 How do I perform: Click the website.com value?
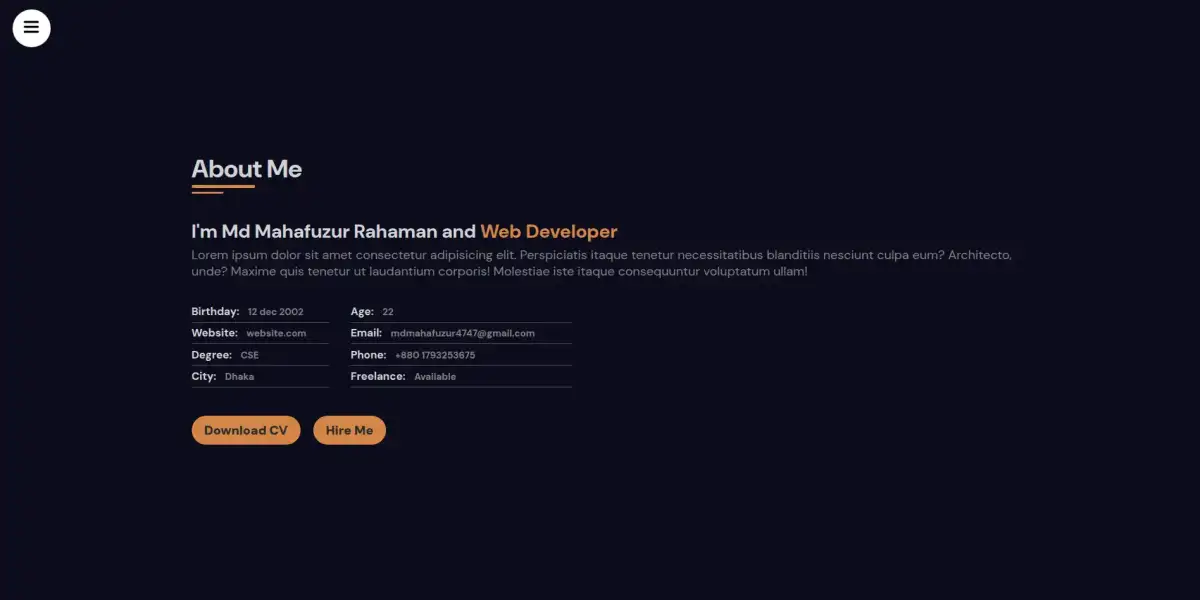pos(277,333)
